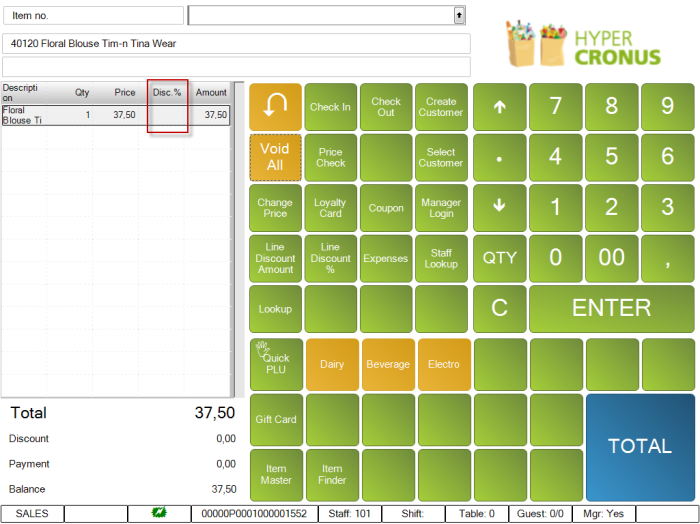700x524 pixels.
Task: Click the orange undo/back arrow button
Action: [x=275, y=107]
